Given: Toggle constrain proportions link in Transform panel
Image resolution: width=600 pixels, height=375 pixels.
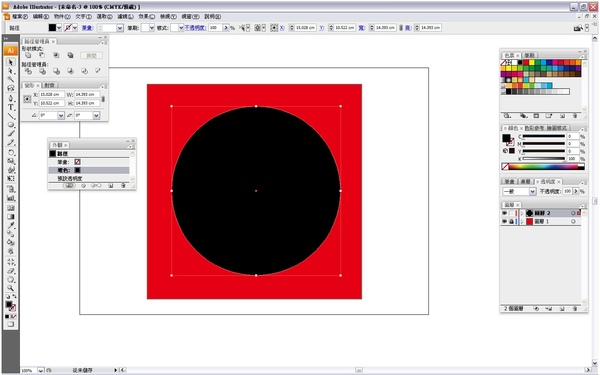Looking at the screenshot, I should tap(103, 99).
